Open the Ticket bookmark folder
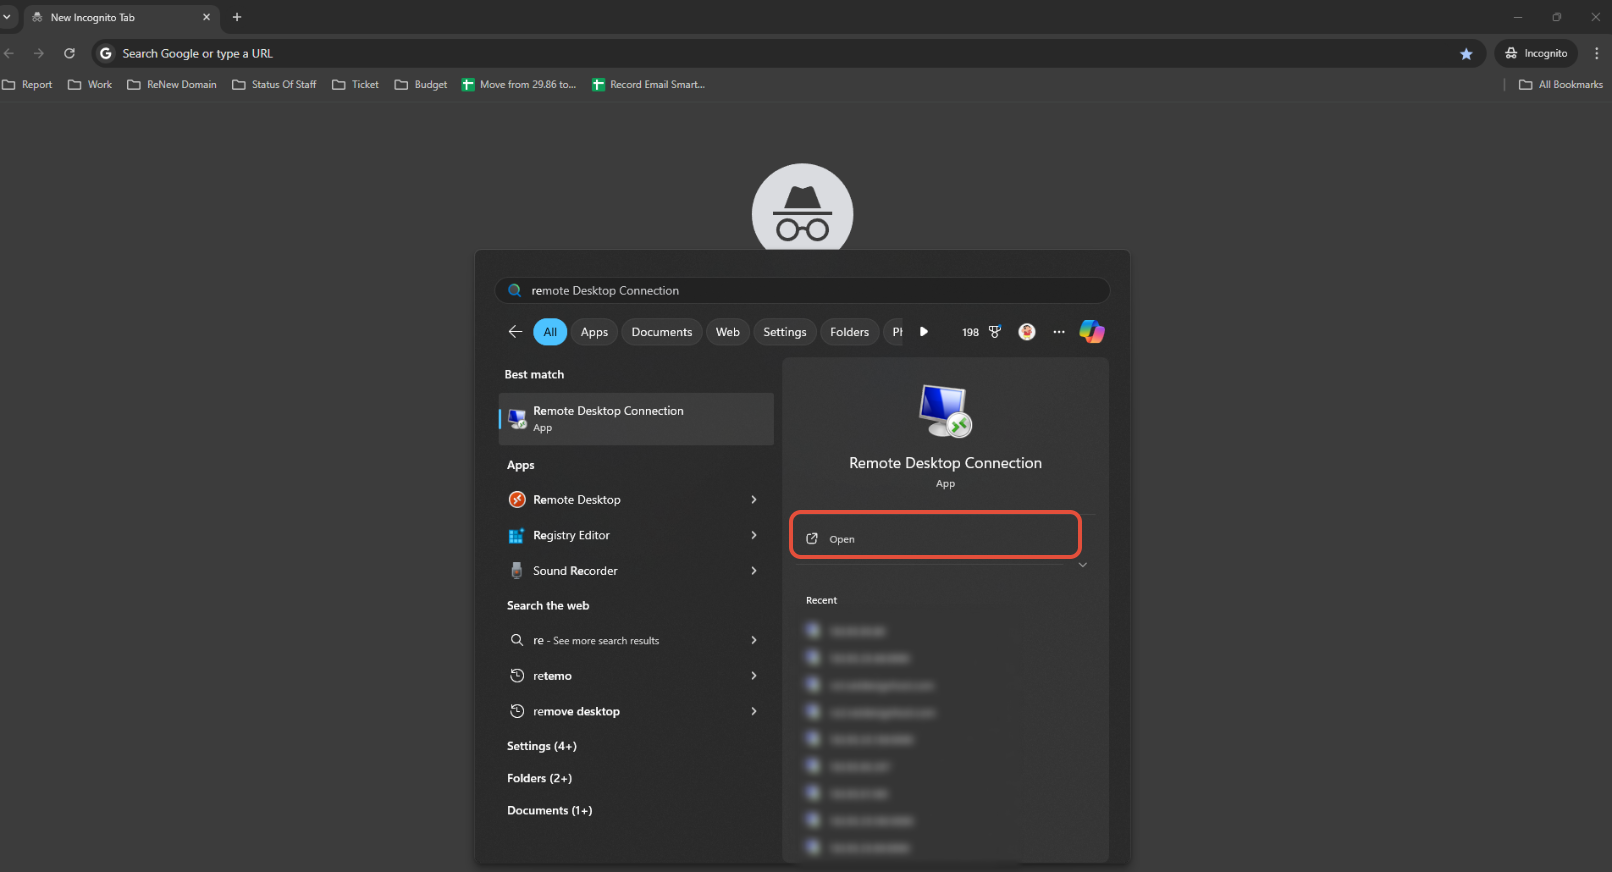The height and width of the screenshot is (872, 1612). point(355,85)
